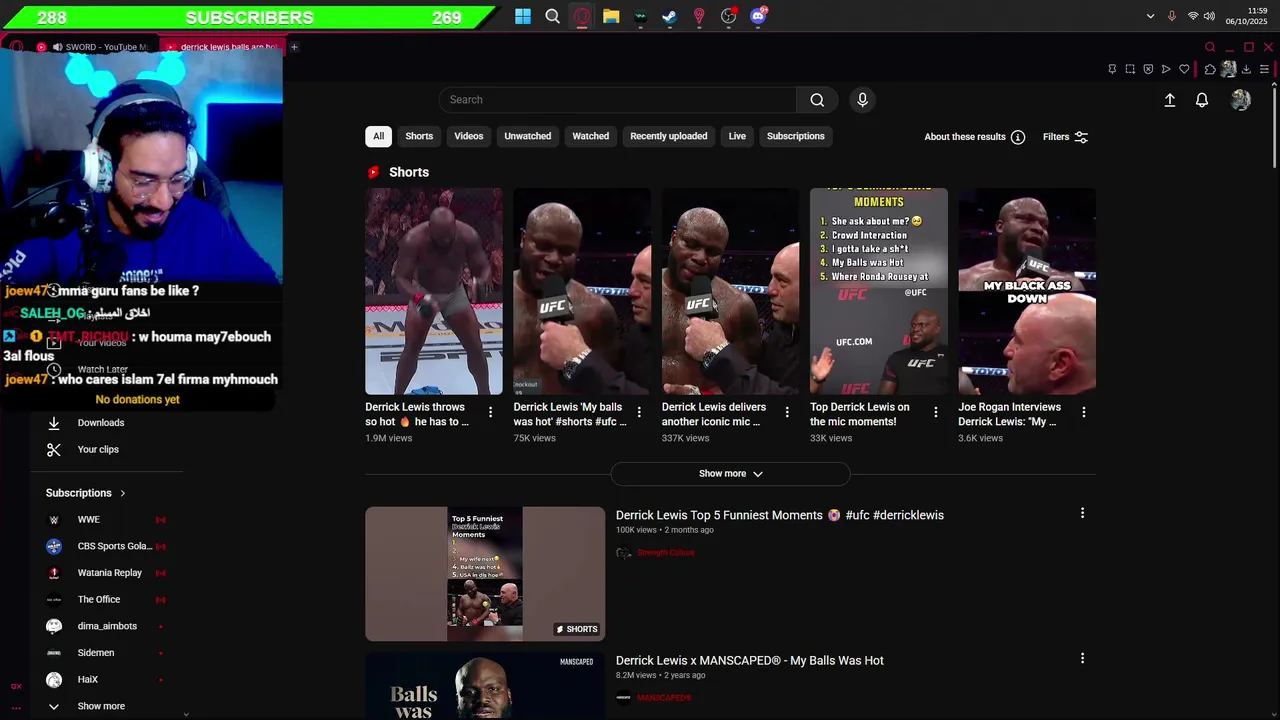1280x720 pixels.
Task: Open YouTube notifications bell
Action: tap(1202, 100)
